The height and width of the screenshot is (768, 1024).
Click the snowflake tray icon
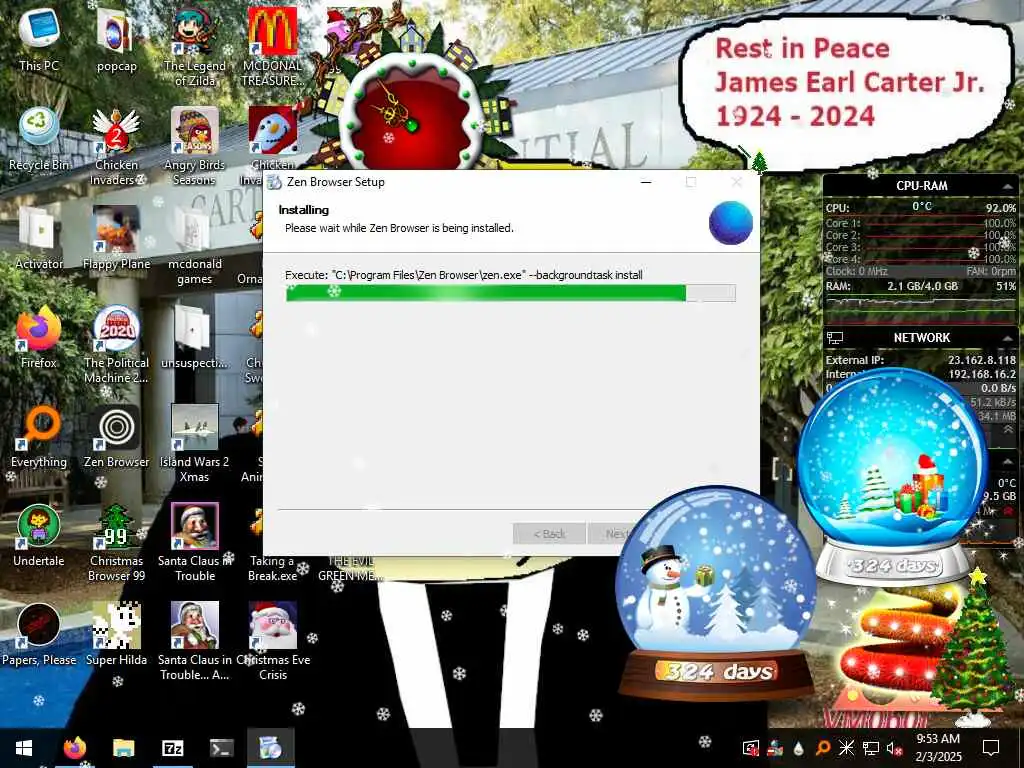coord(846,748)
